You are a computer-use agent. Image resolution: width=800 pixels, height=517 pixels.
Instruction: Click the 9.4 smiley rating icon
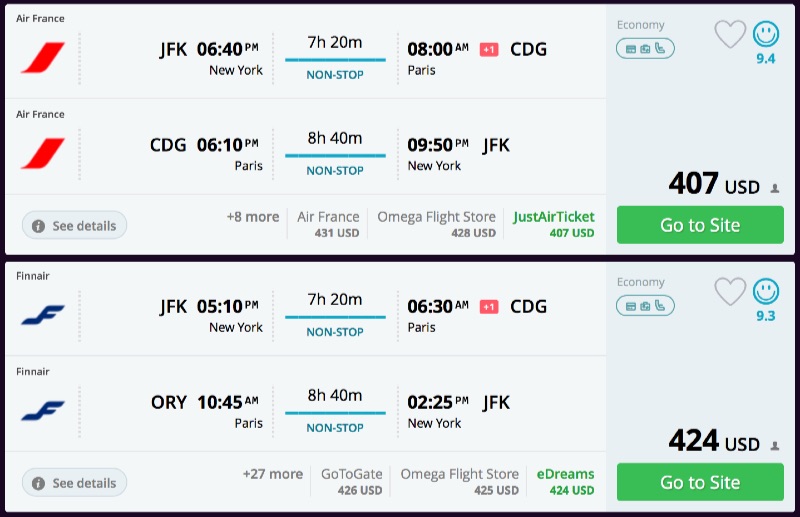point(766,35)
